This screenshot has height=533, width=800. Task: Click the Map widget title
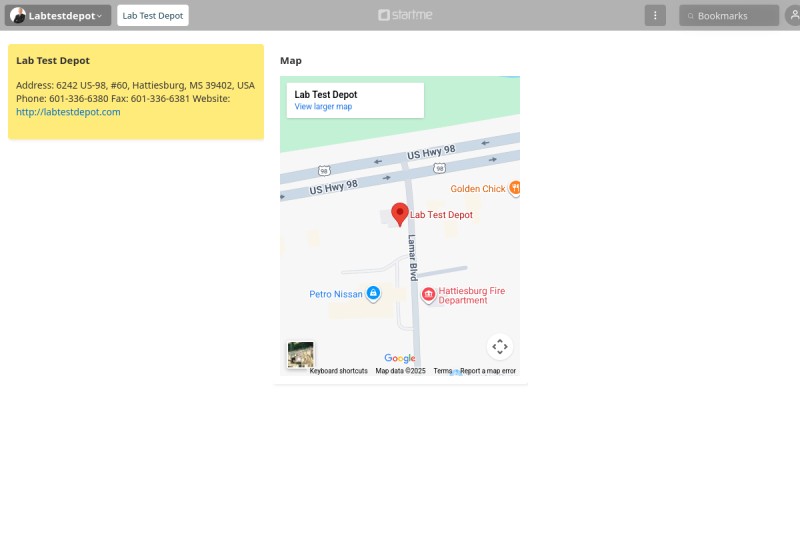pos(291,60)
